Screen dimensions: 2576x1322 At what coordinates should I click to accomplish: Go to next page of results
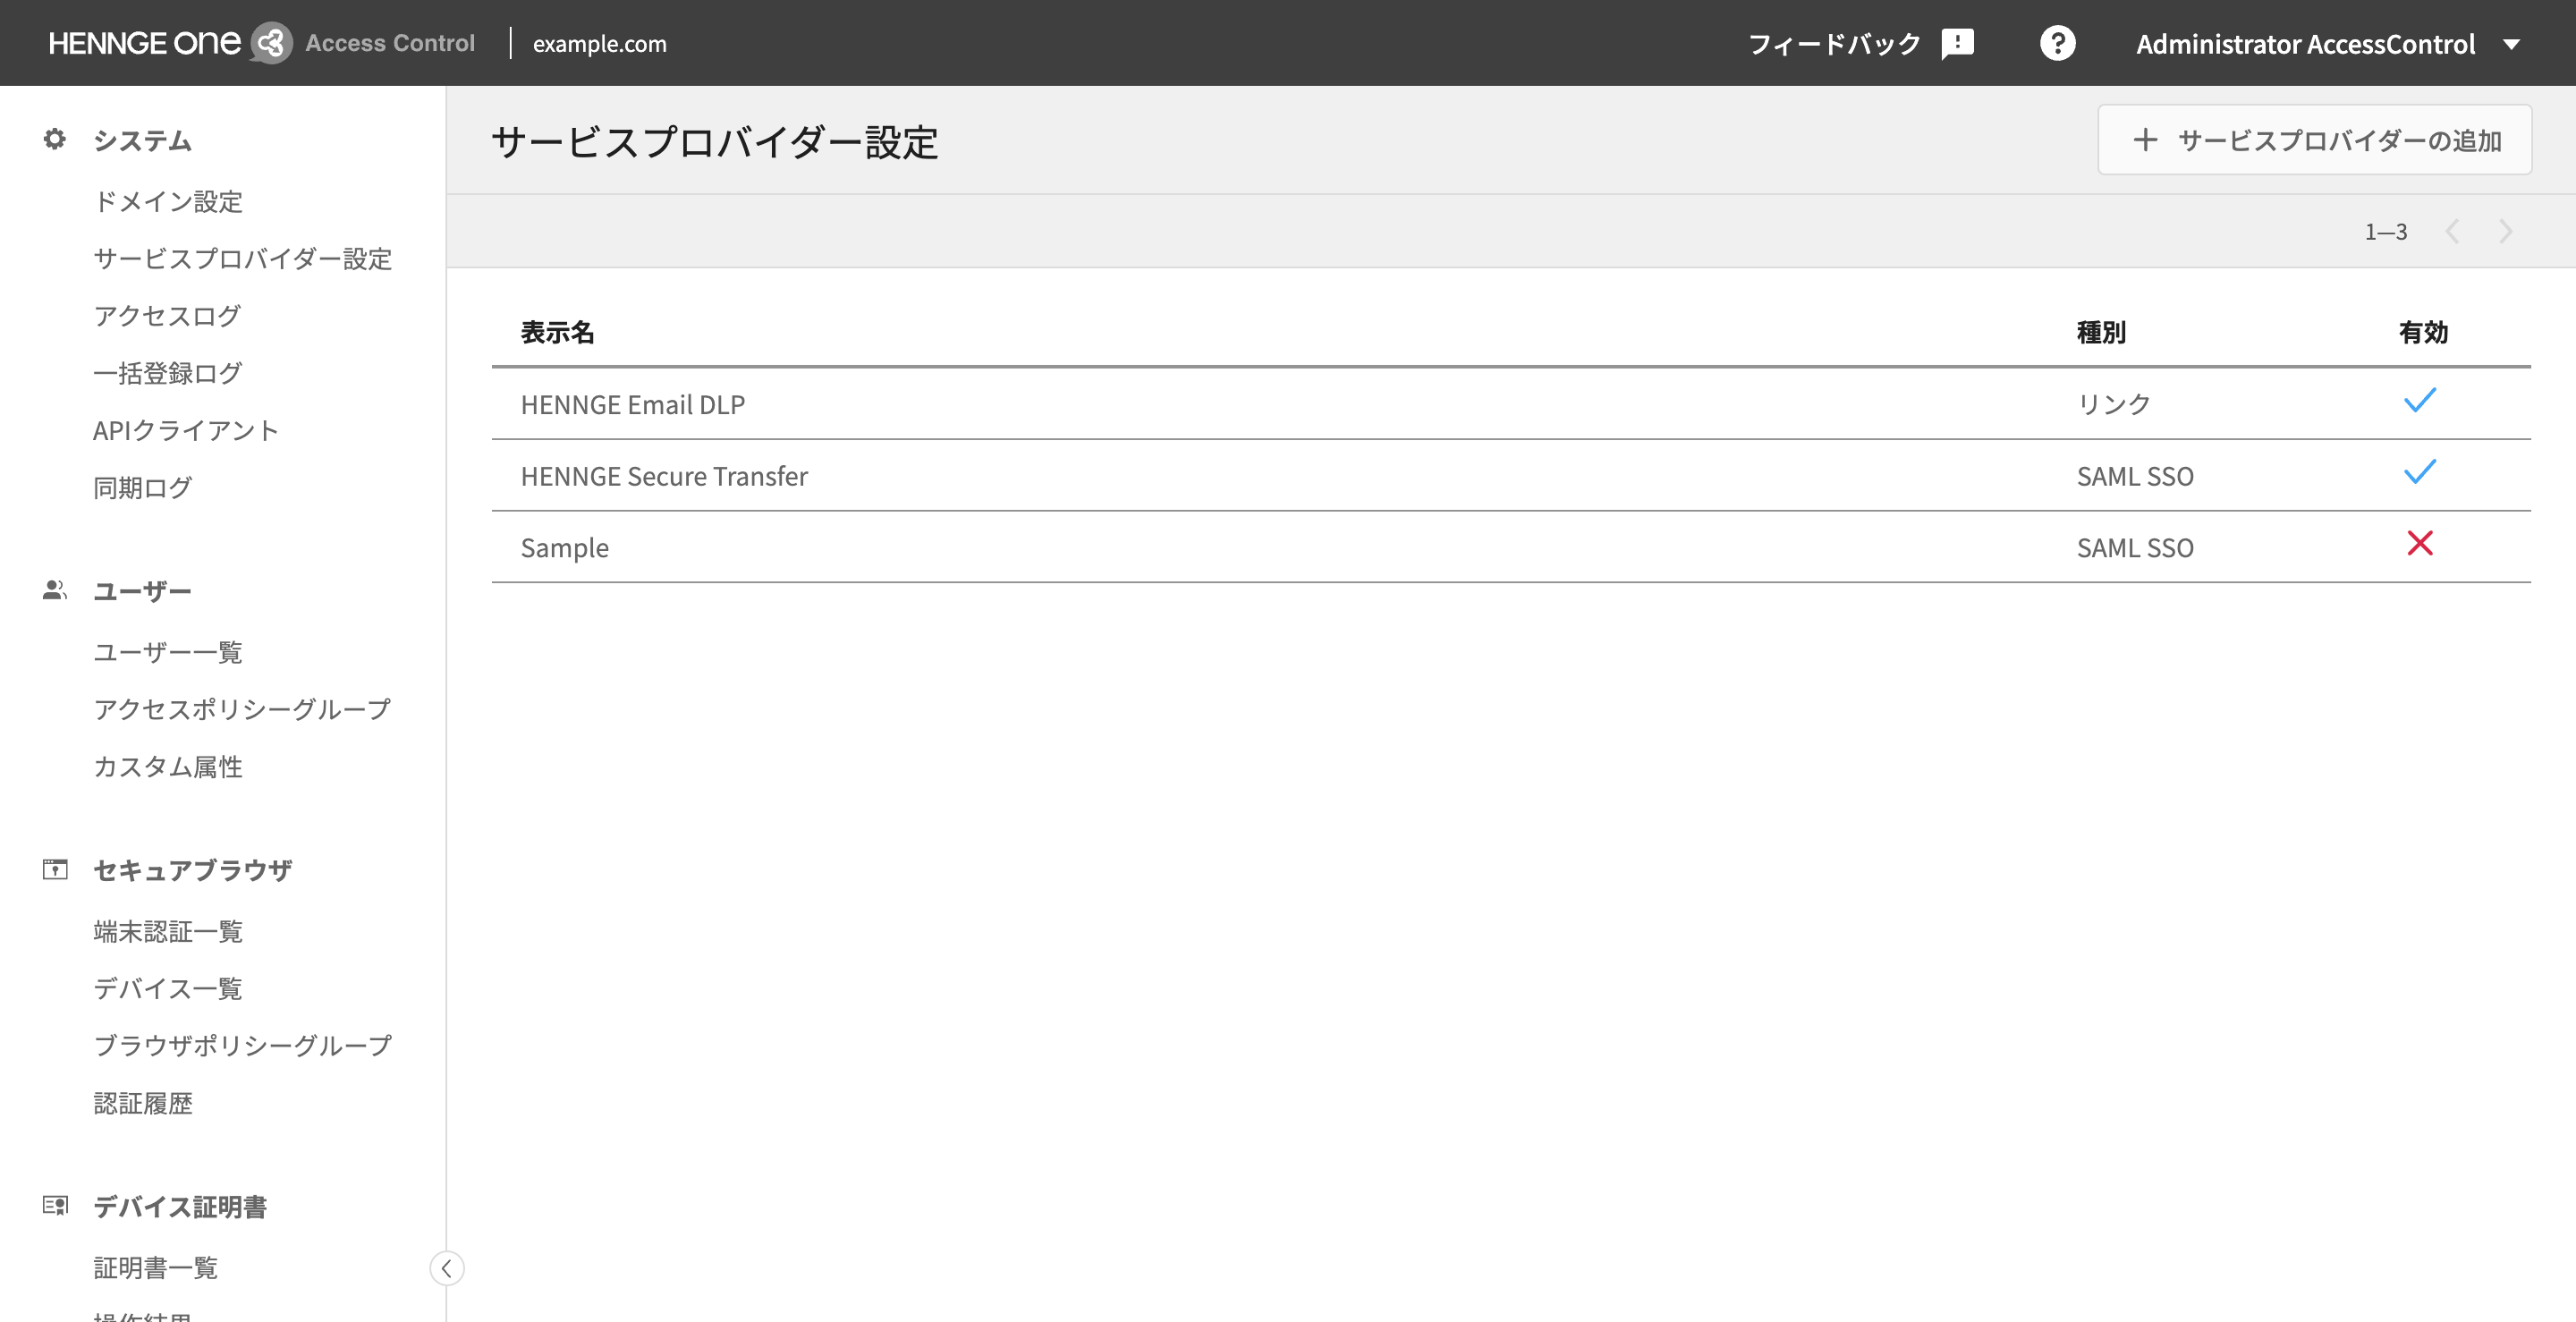[2505, 231]
